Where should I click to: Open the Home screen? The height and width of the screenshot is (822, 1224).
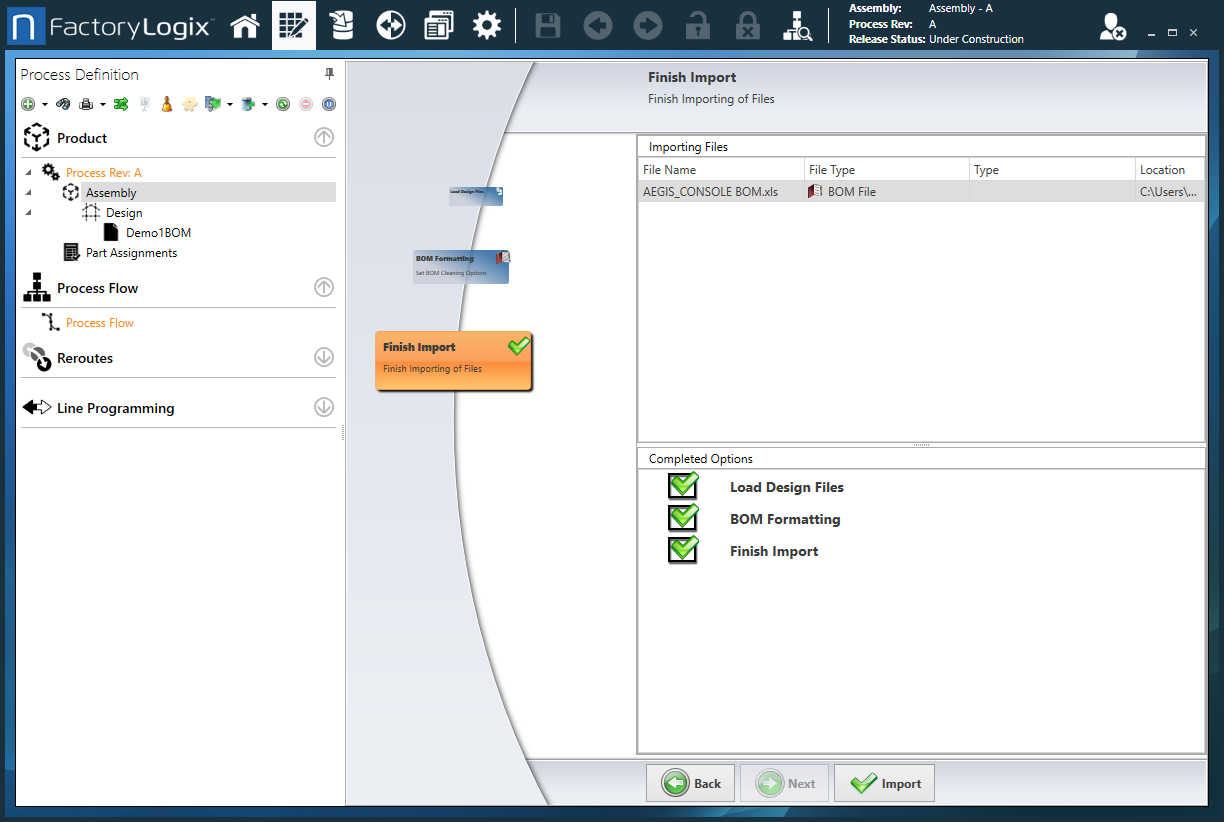pyautogui.click(x=245, y=25)
